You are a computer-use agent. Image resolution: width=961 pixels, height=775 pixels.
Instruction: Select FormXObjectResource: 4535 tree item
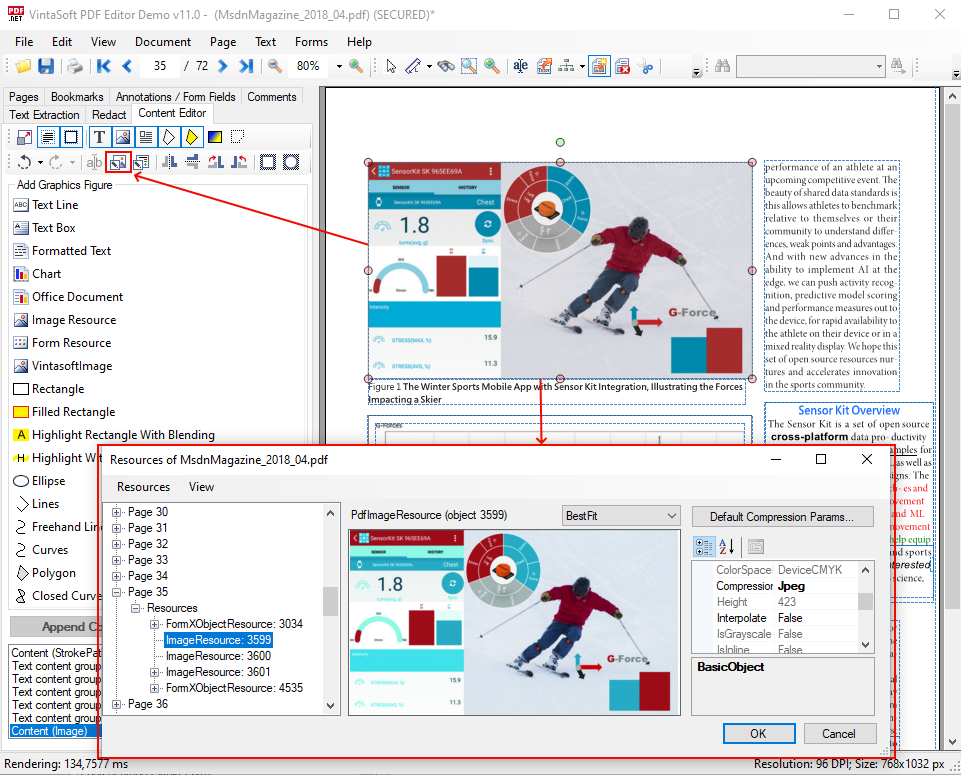[234, 688]
